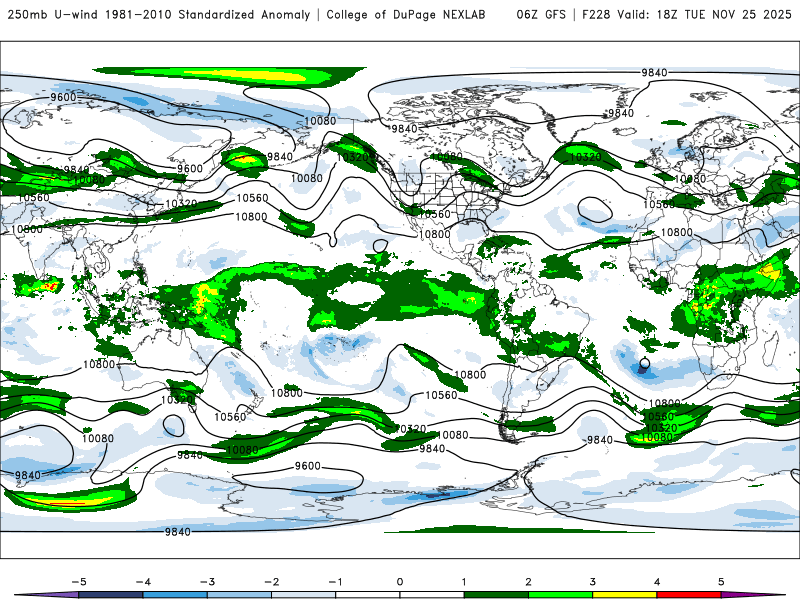
Task: Click the 'College of DuPage NEXLAB' text
Action: 406,15
